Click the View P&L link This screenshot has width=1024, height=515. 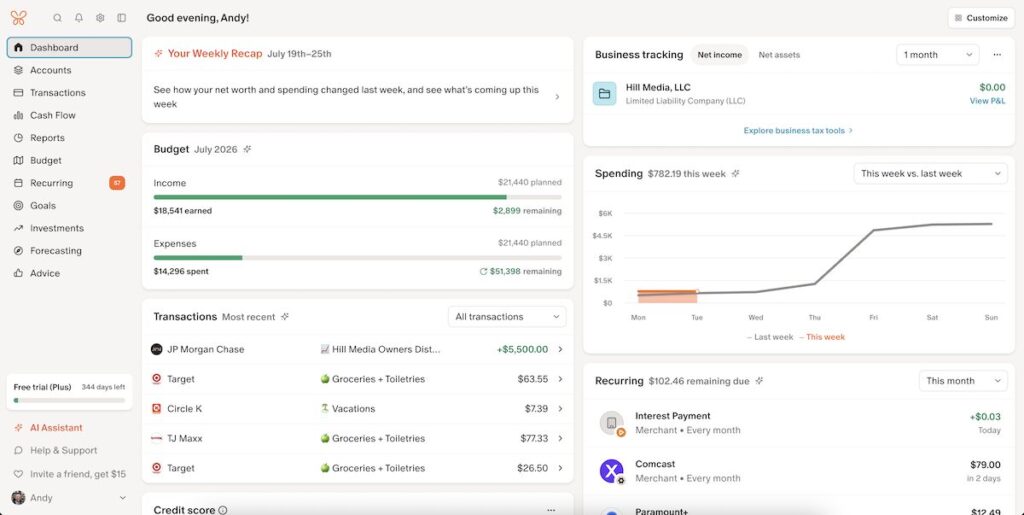987,101
